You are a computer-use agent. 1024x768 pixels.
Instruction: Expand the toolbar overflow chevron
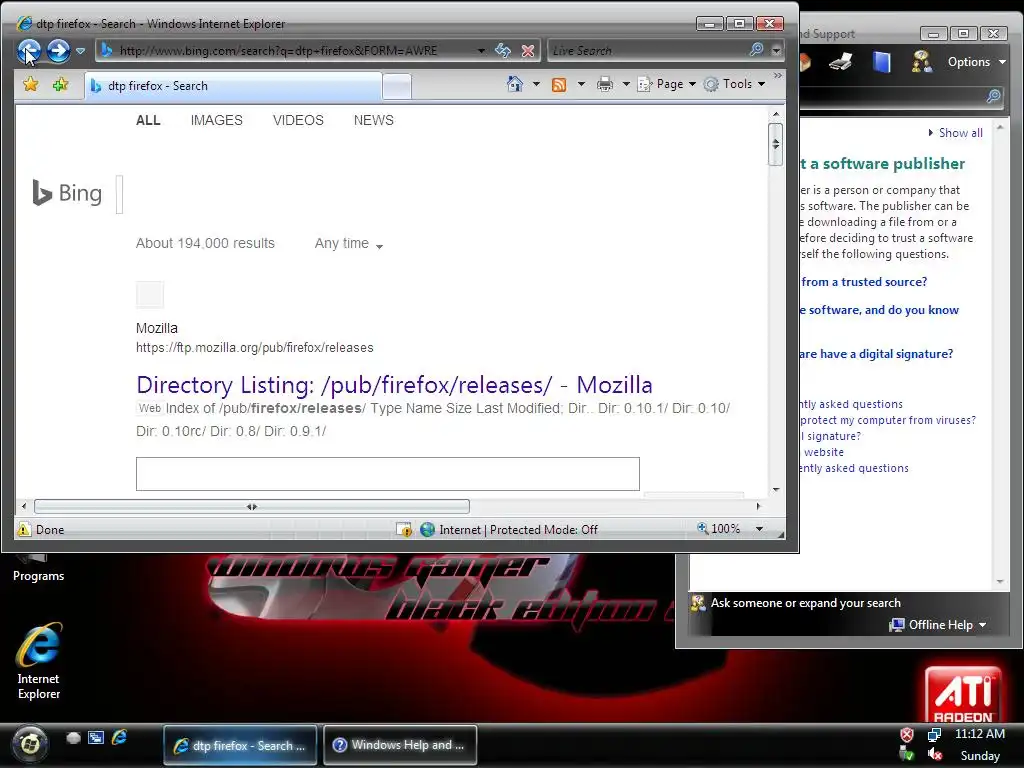coord(777,76)
